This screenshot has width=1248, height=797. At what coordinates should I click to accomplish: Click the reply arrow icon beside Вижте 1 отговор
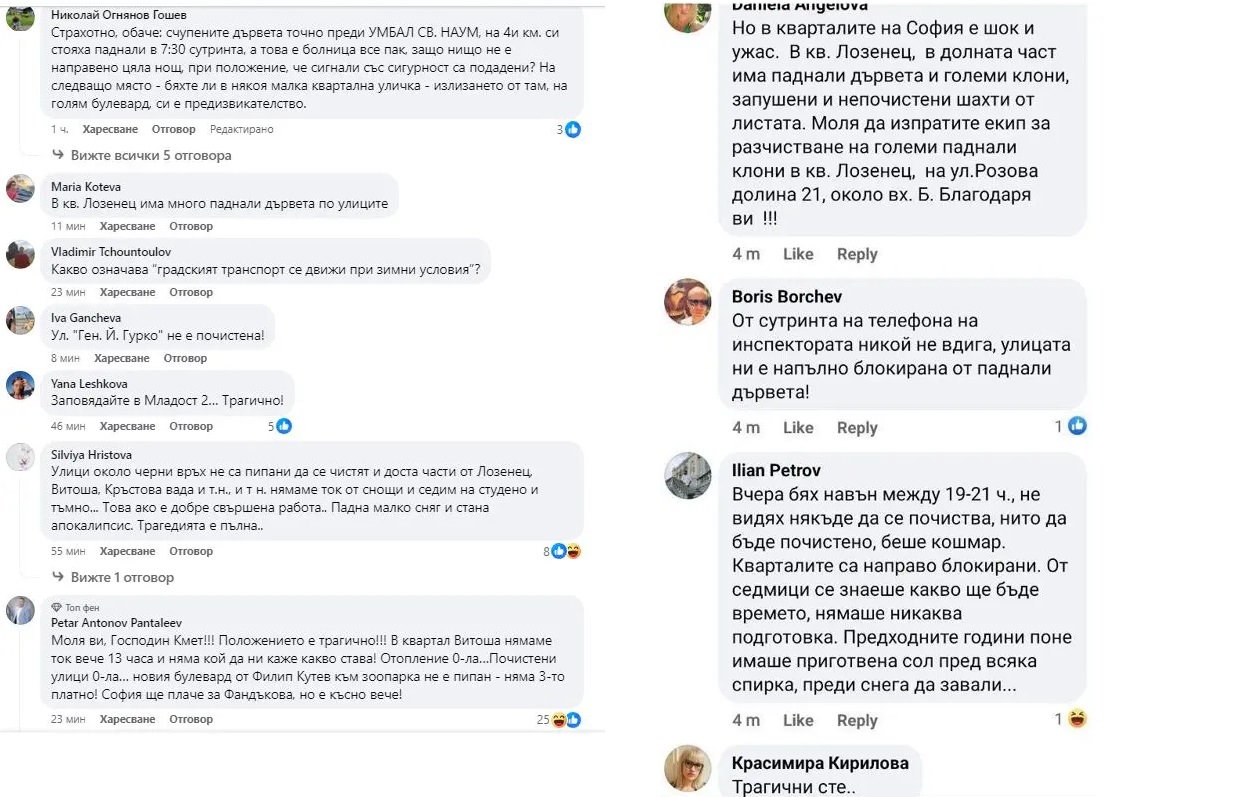[x=58, y=577]
